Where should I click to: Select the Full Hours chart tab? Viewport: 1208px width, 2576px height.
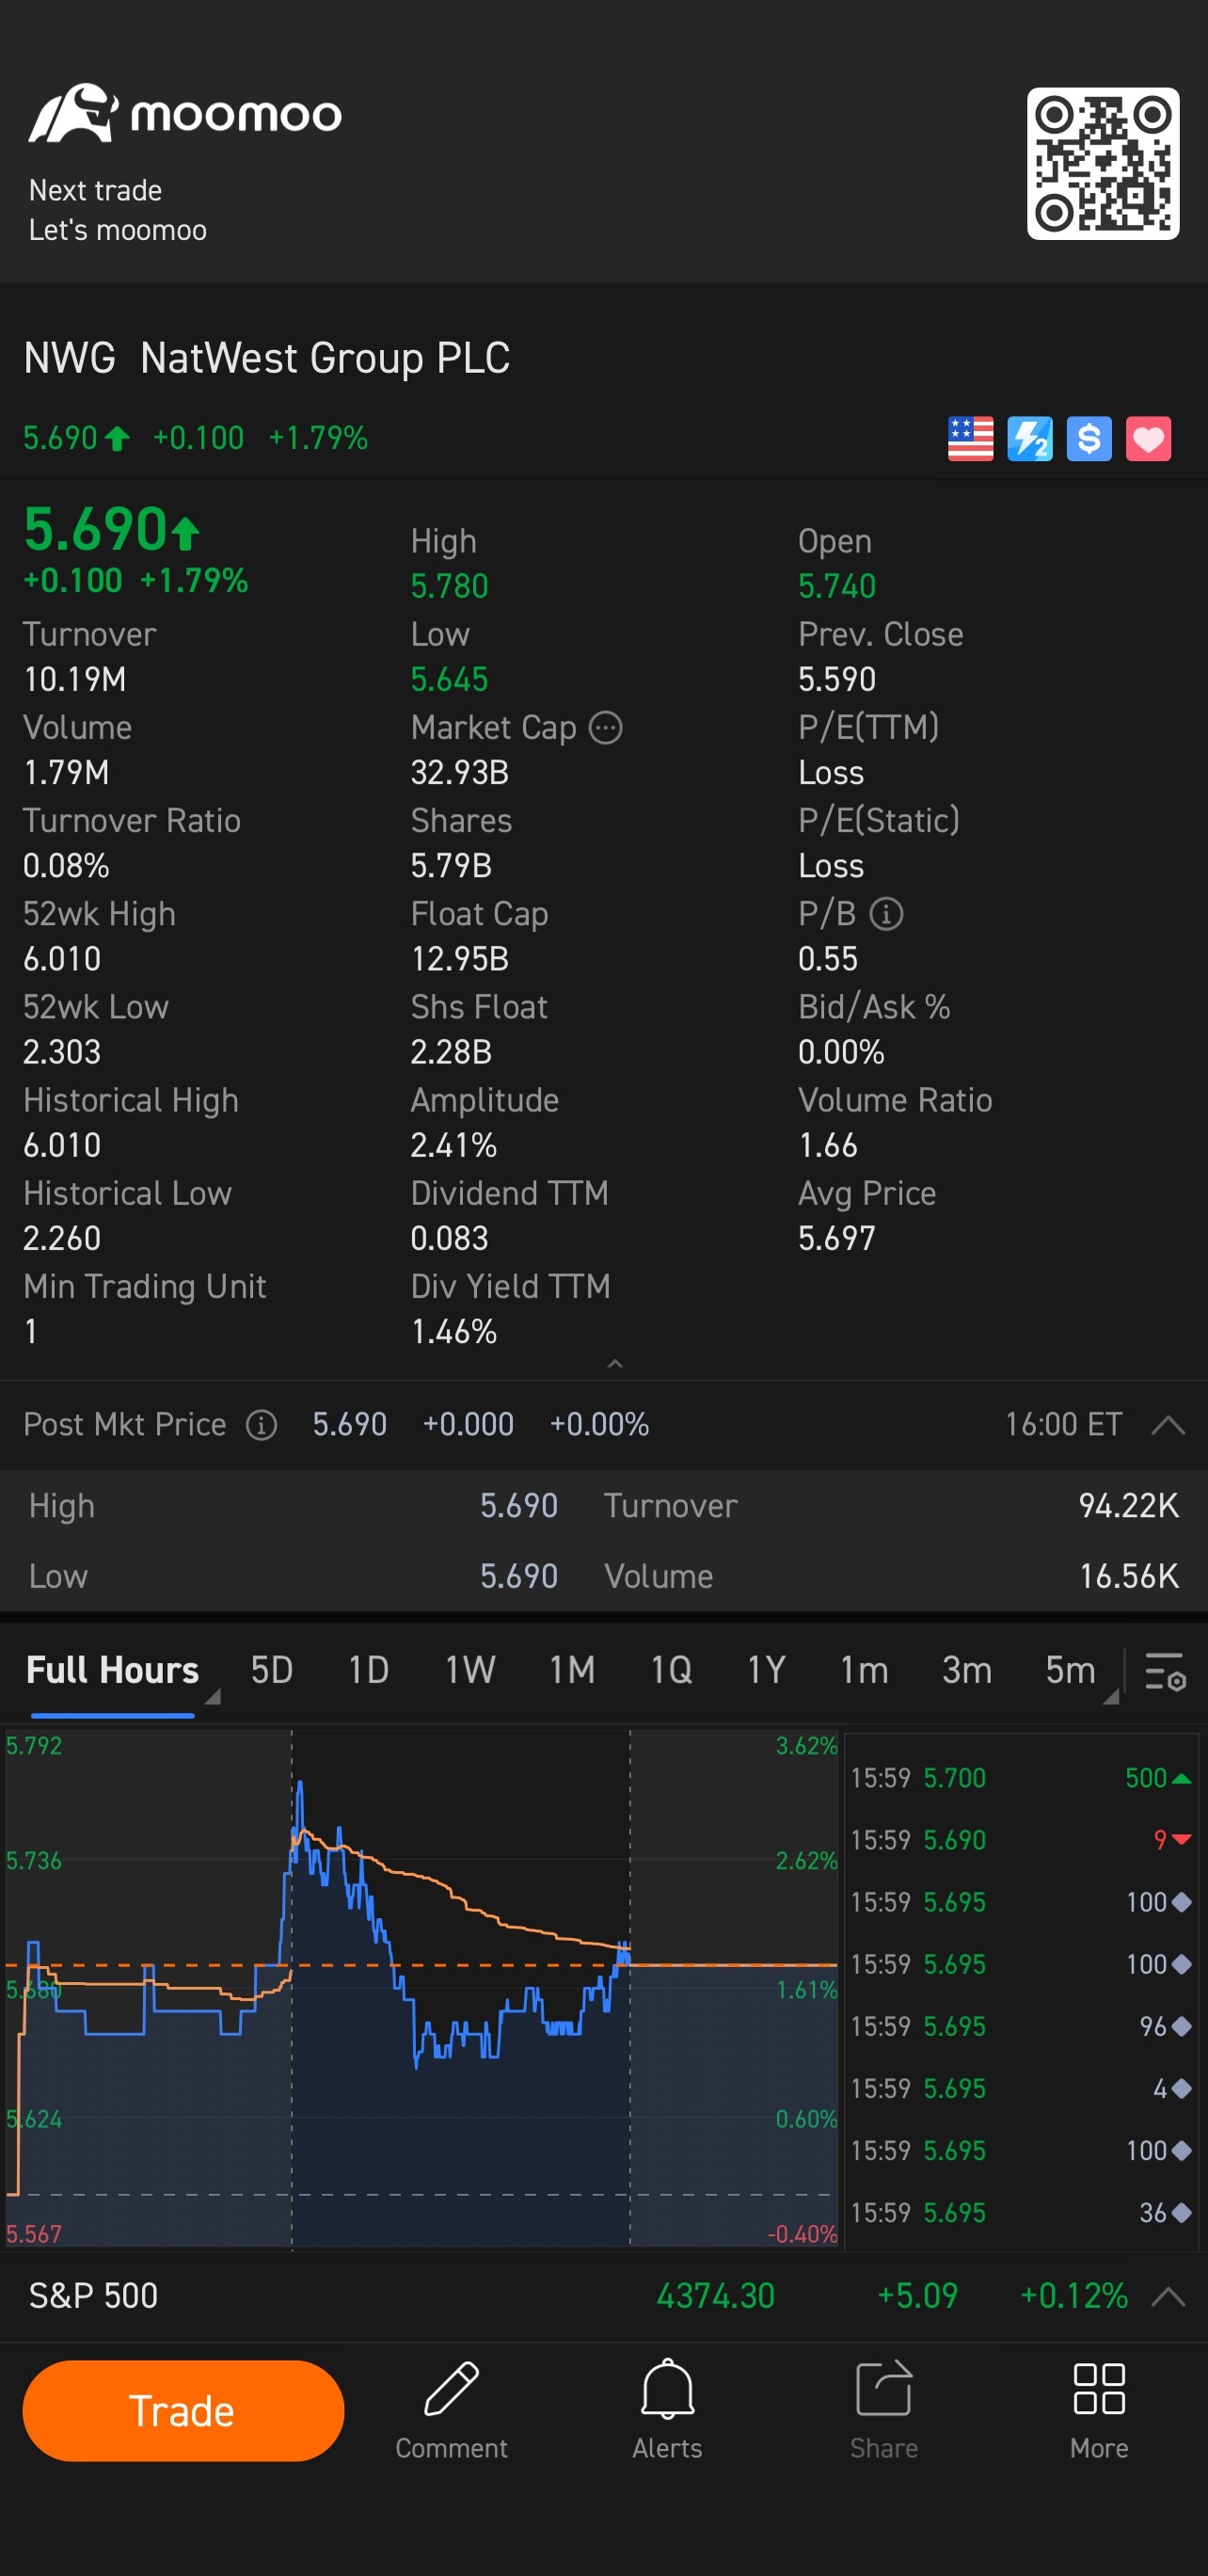pos(112,1670)
